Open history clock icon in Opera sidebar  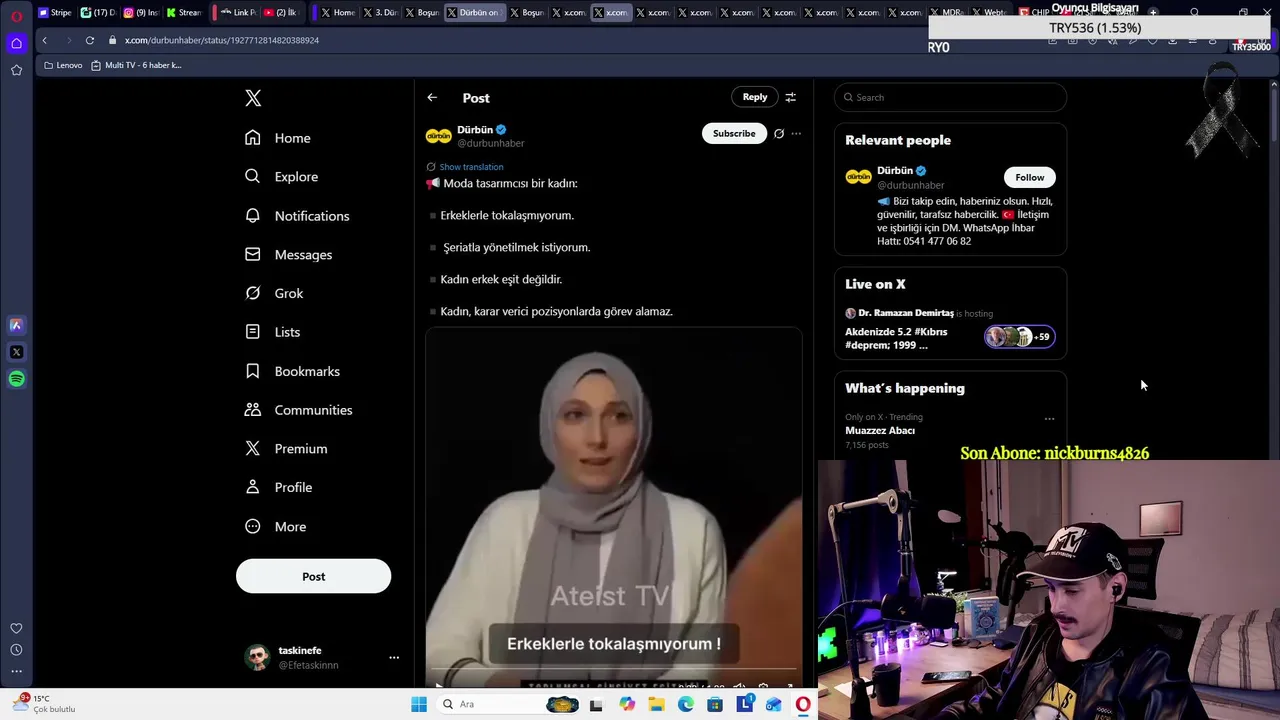[16, 650]
